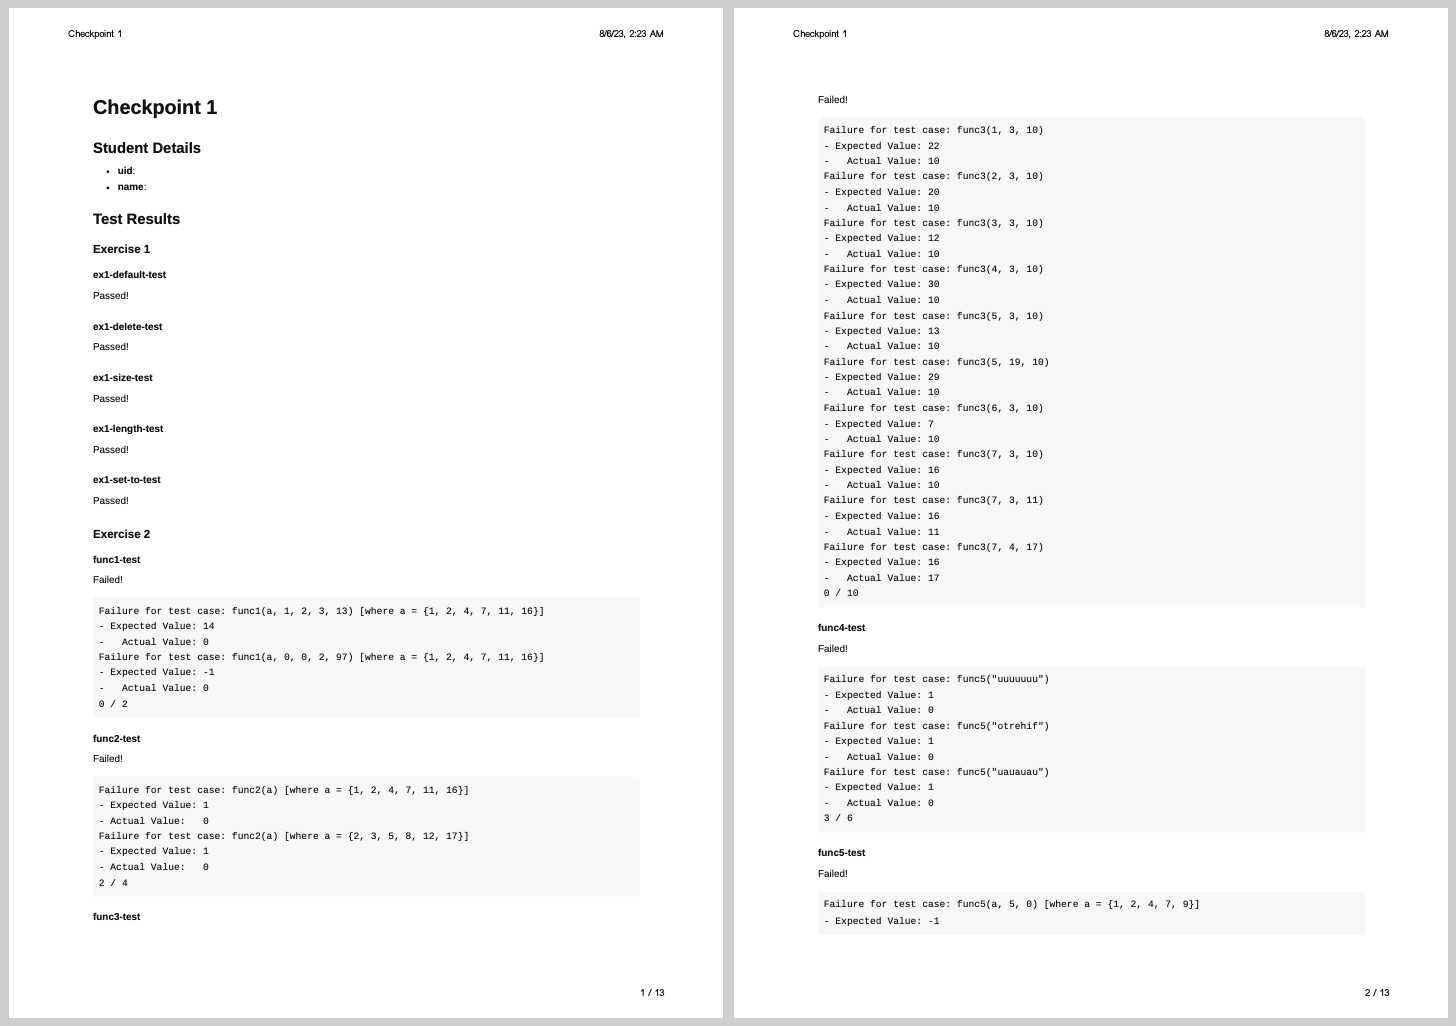The width and height of the screenshot is (1456, 1026).
Task: Click the 0 / 10 score line
Action: [840, 593]
